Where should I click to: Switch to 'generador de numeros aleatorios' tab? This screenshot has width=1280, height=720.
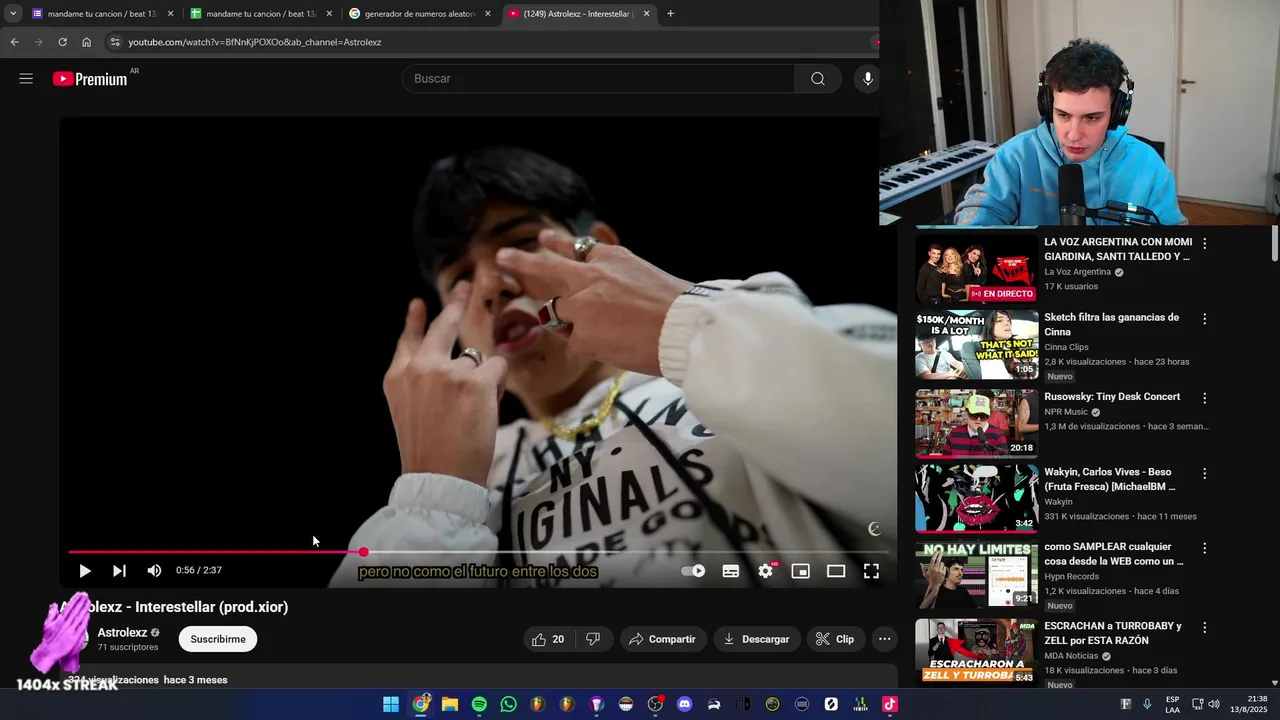pos(419,14)
